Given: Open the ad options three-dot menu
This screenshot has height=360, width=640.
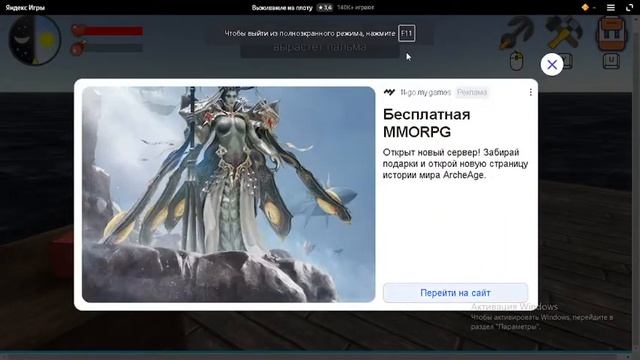Looking at the screenshot, I should point(530,92).
